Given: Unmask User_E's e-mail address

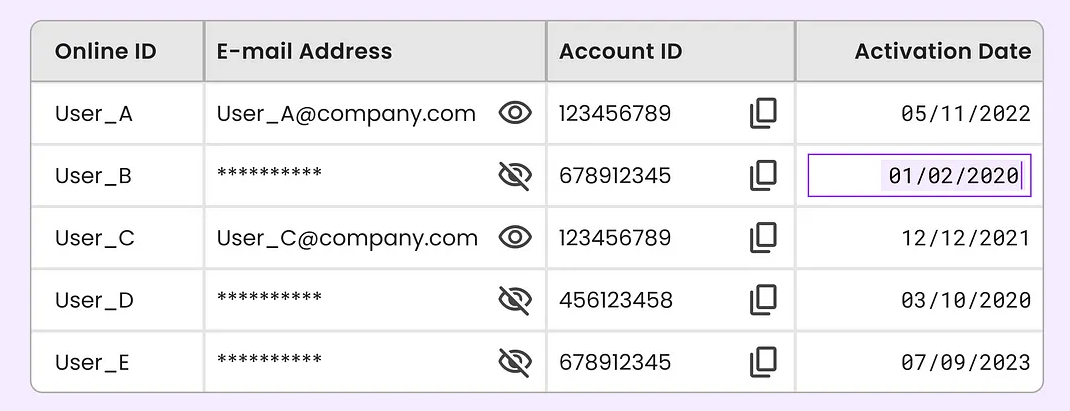Looking at the screenshot, I should tap(515, 362).
